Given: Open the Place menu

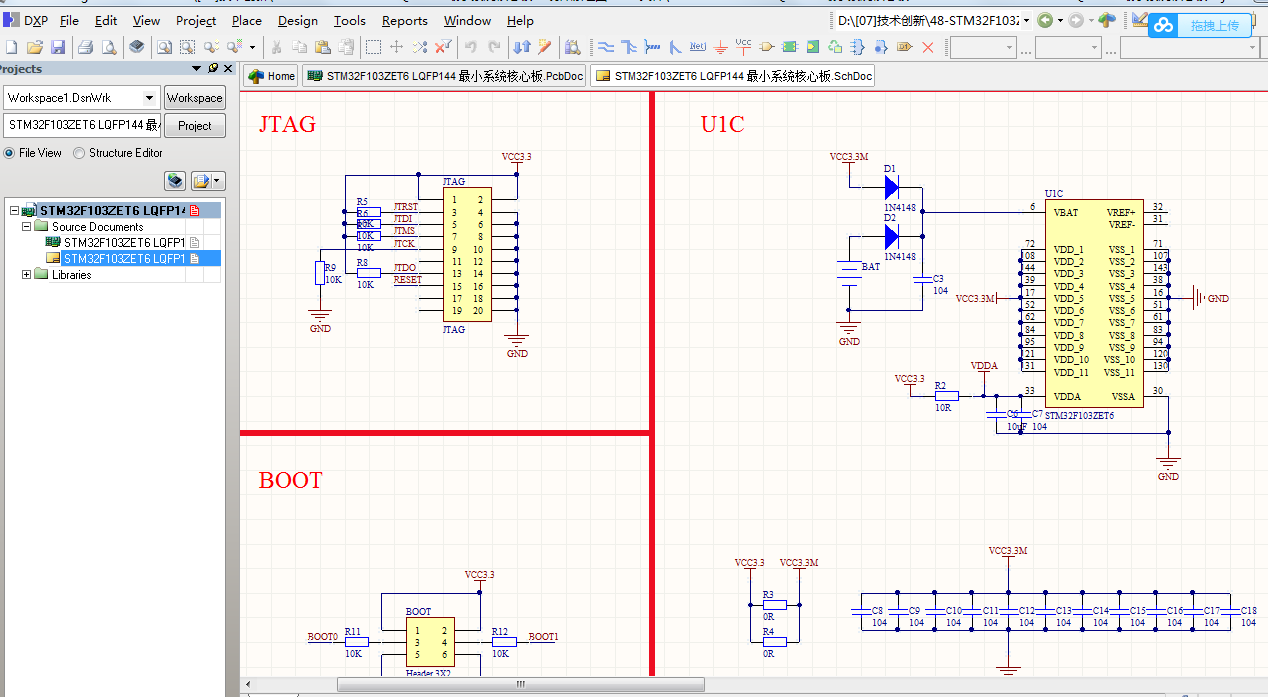Looking at the screenshot, I should [x=247, y=20].
